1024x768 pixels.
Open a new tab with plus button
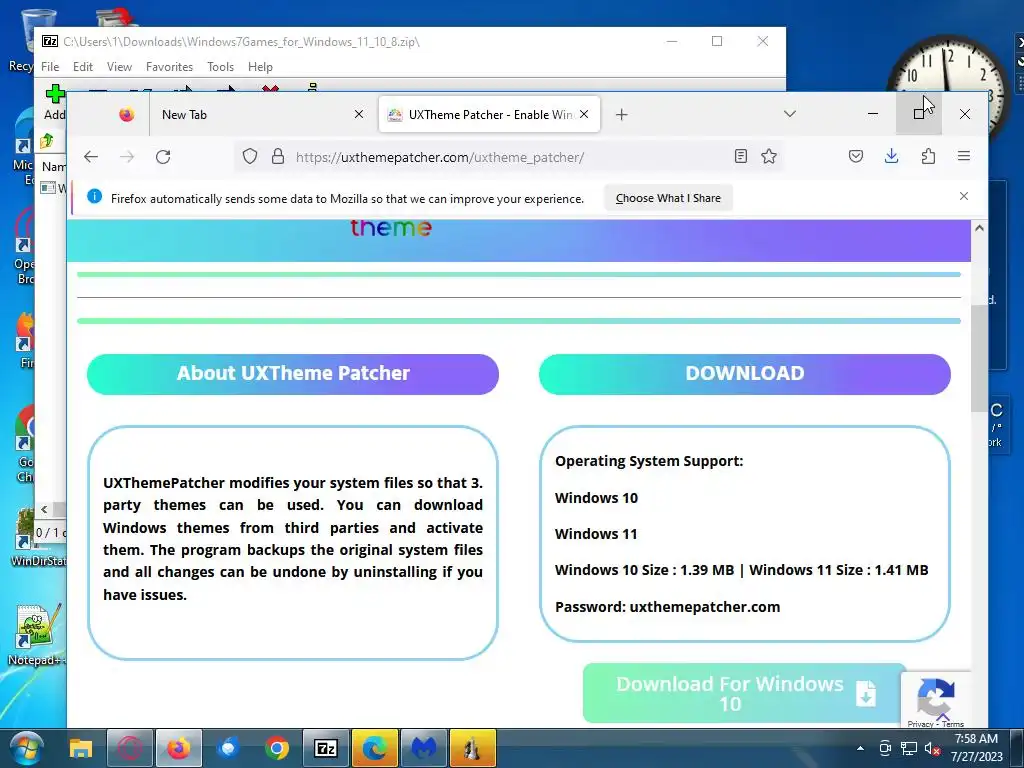coord(622,115)
